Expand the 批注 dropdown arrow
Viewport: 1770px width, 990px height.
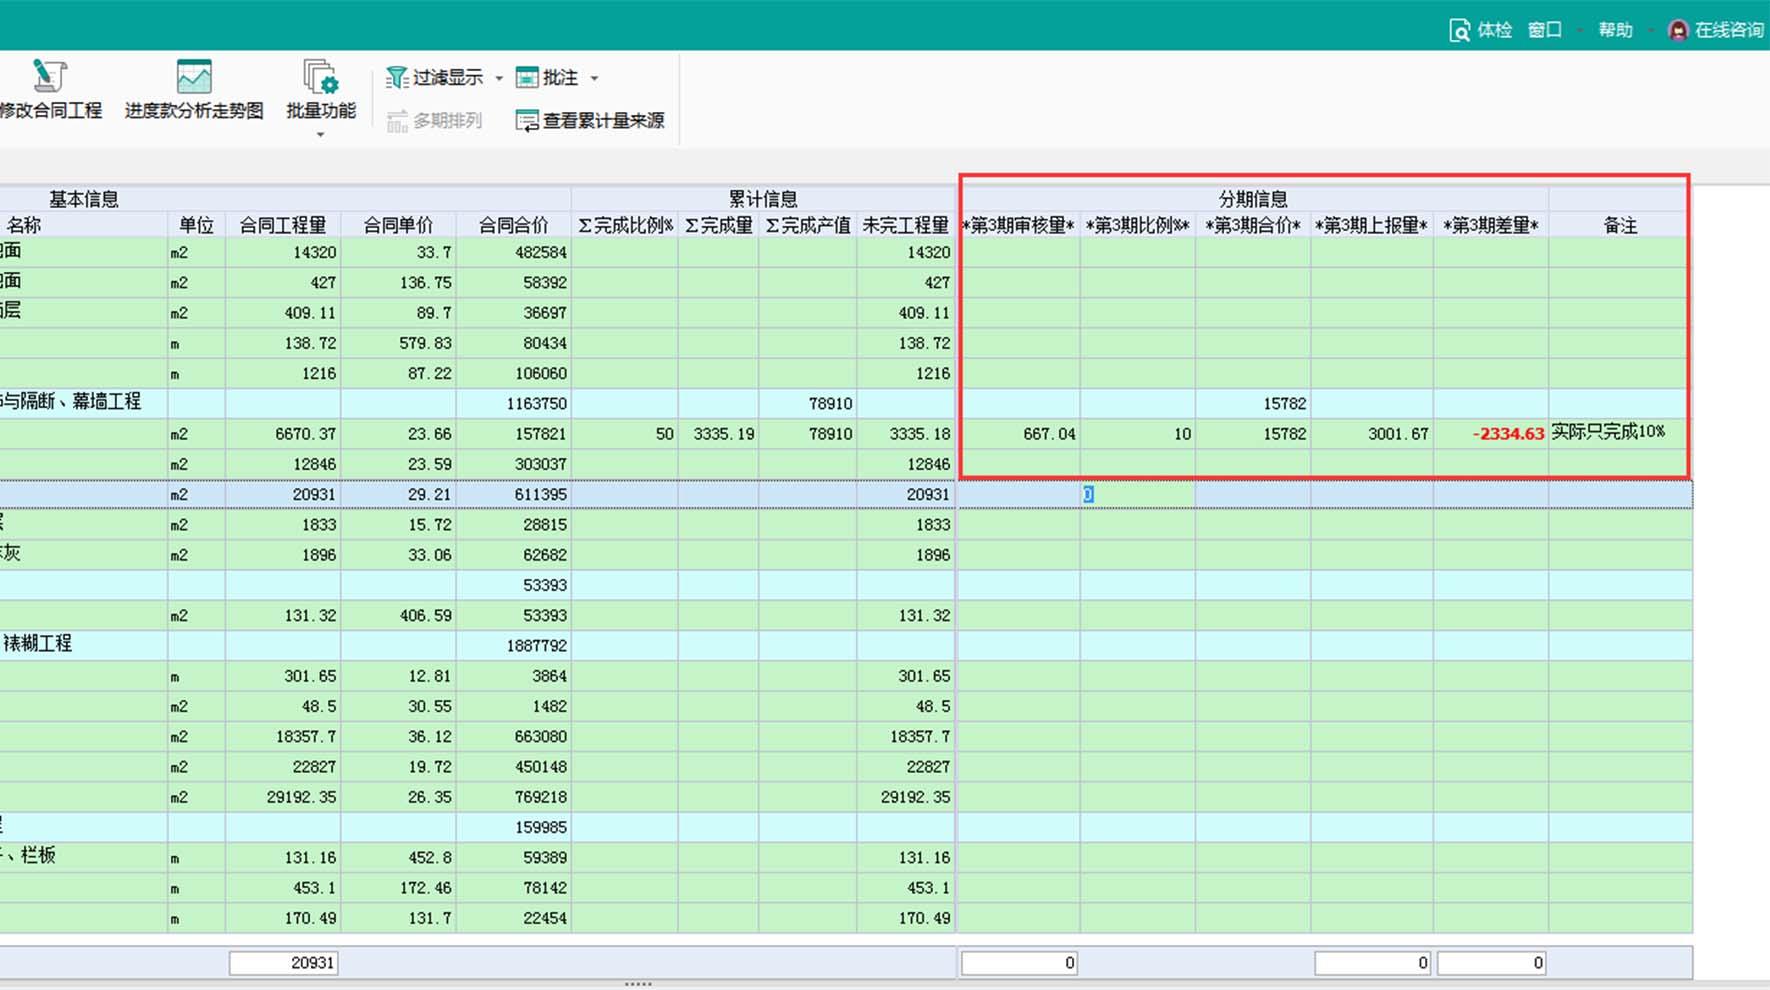[594, 78]
